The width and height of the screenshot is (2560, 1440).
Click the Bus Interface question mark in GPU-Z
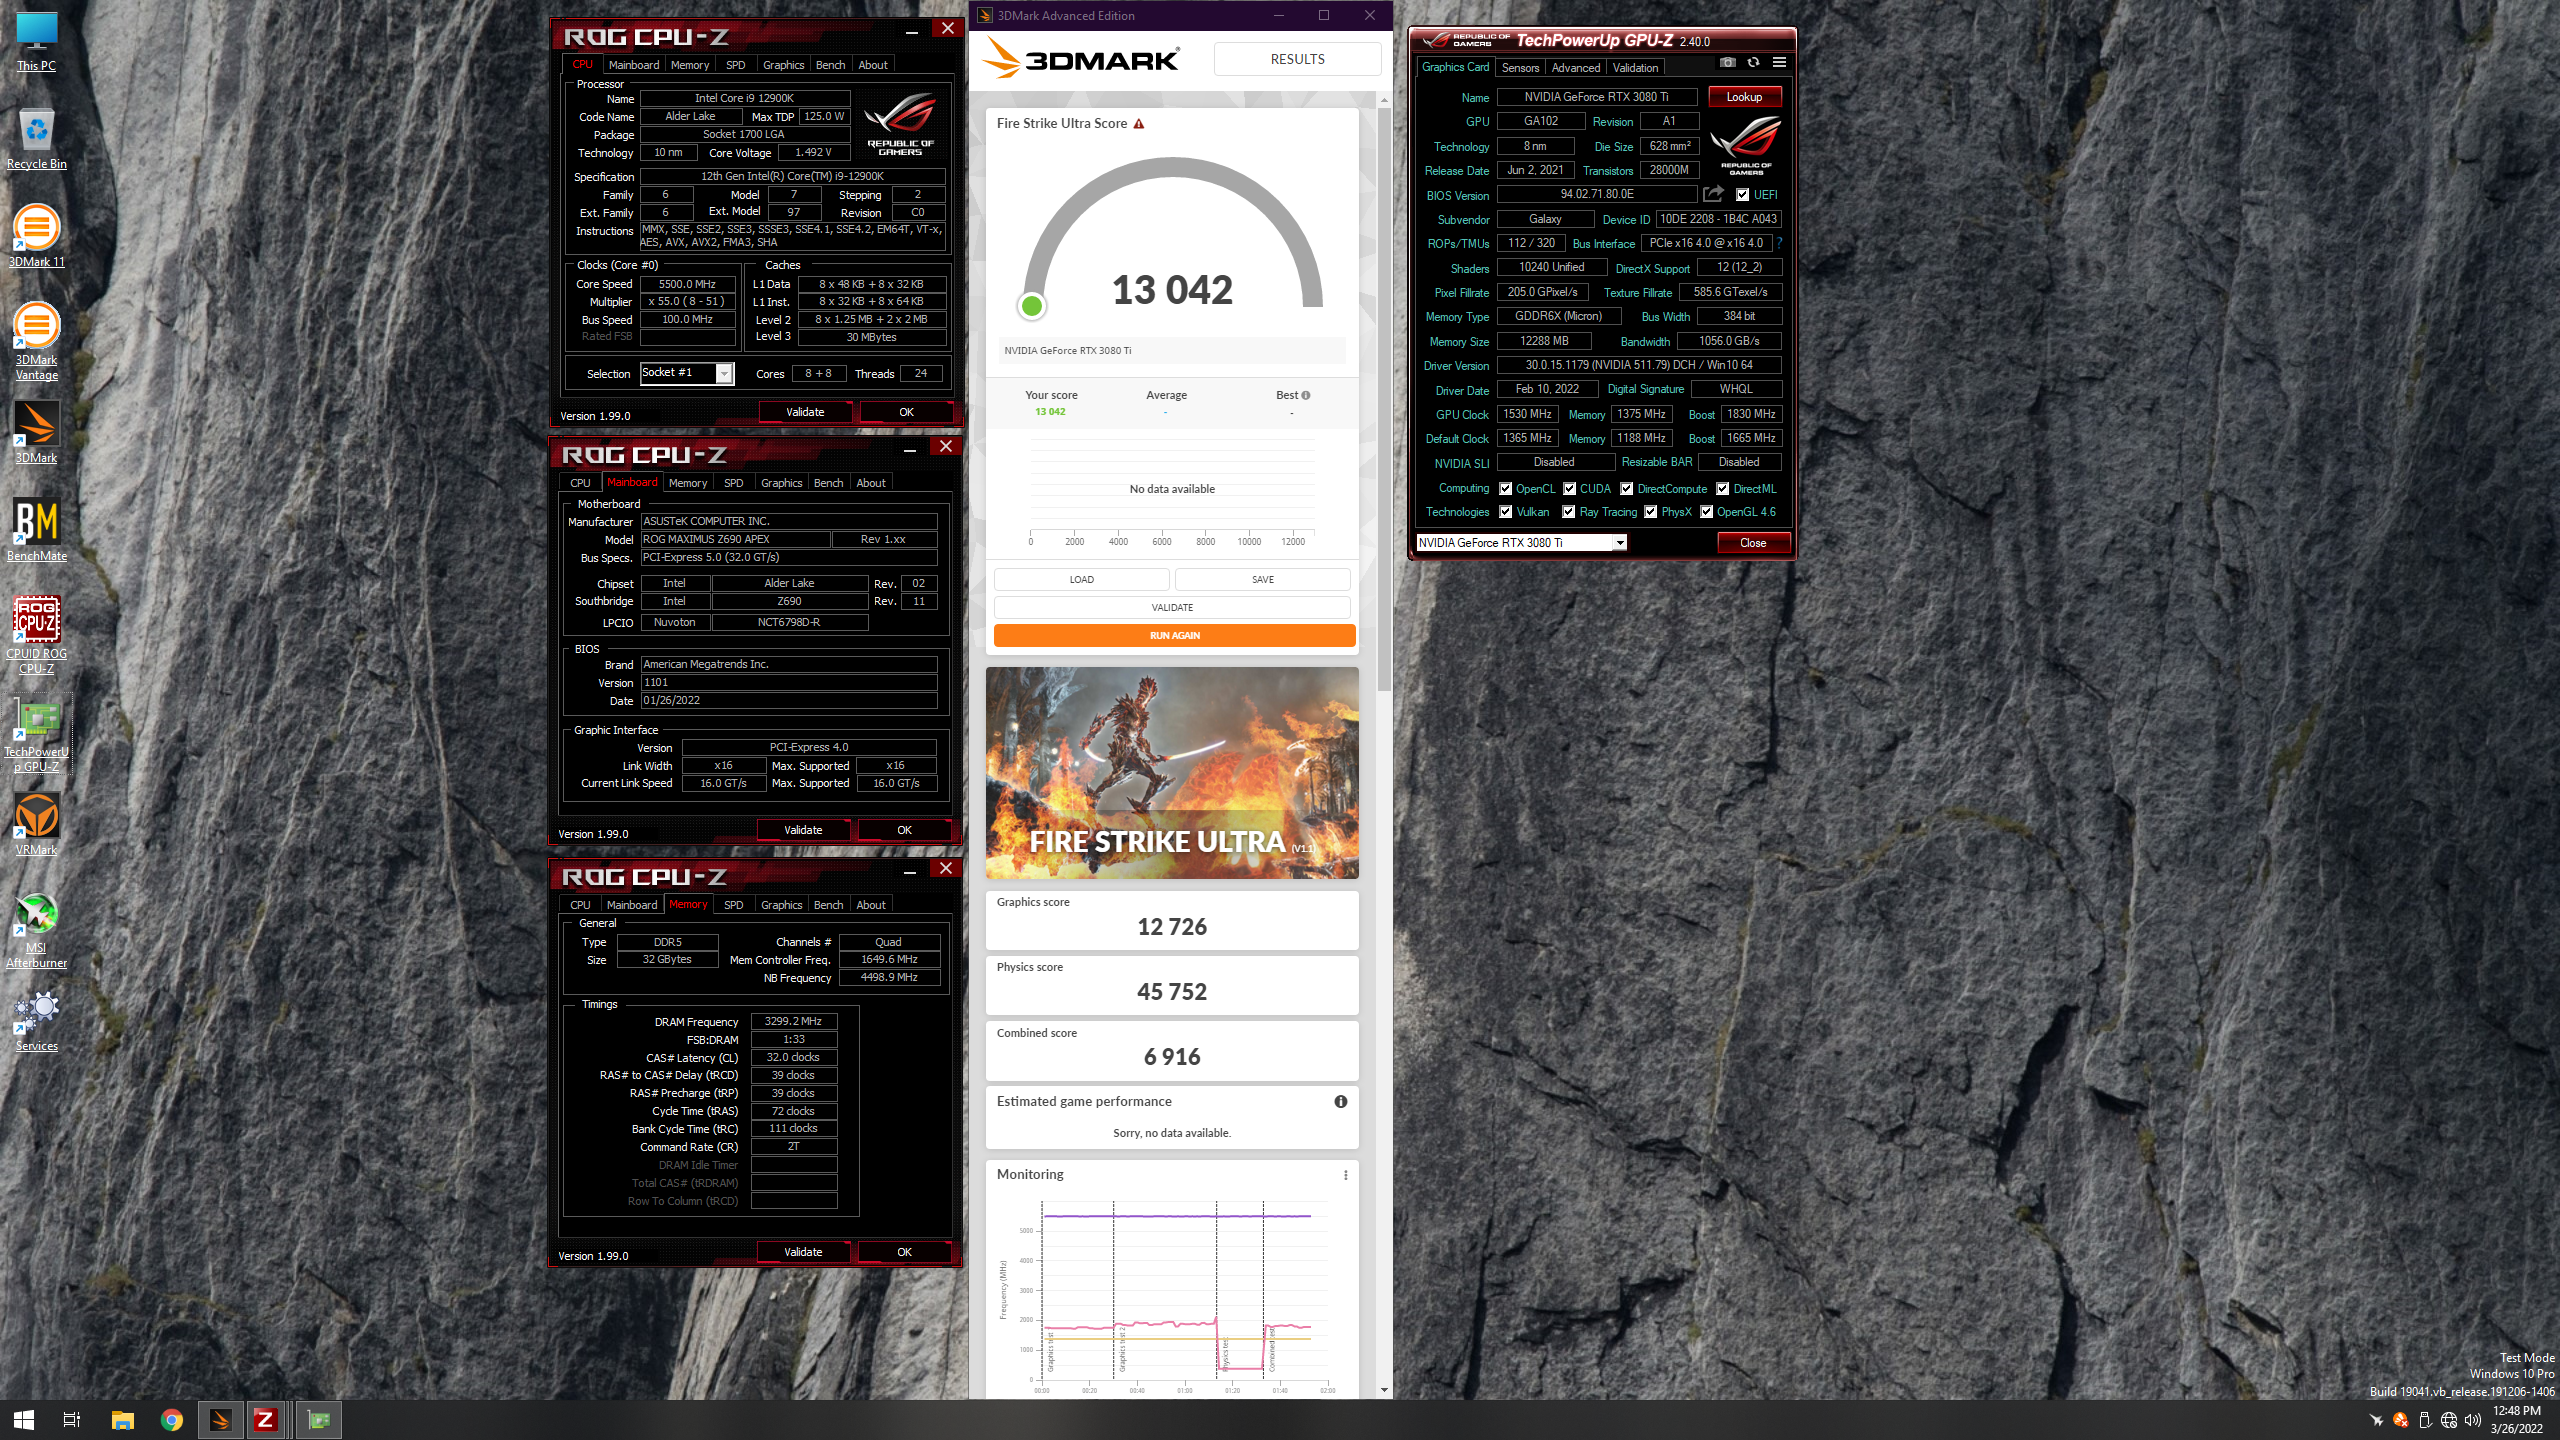(1780, 243)
